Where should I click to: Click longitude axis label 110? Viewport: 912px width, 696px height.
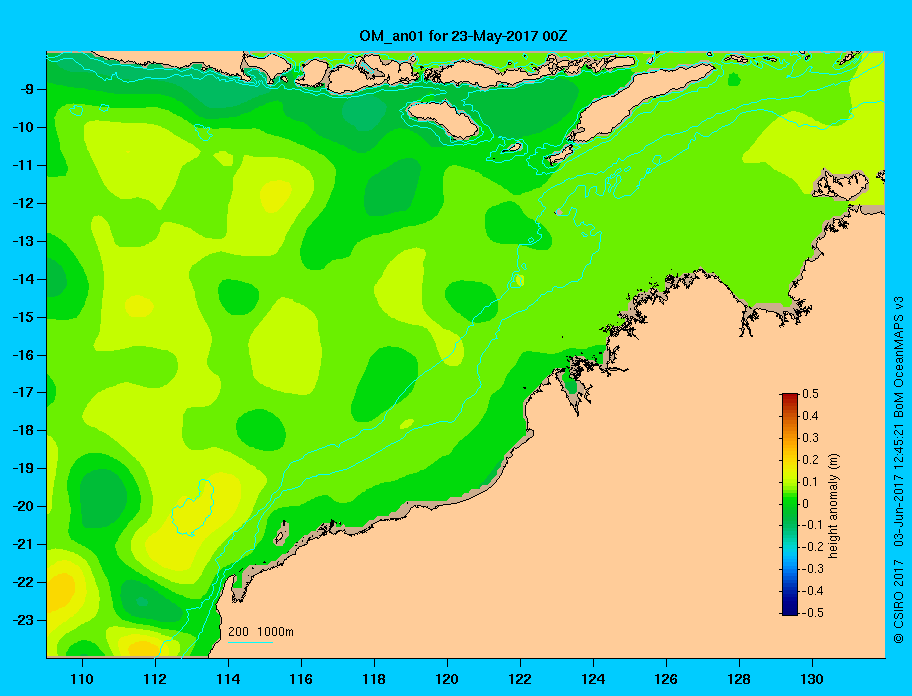pos(82,679)
